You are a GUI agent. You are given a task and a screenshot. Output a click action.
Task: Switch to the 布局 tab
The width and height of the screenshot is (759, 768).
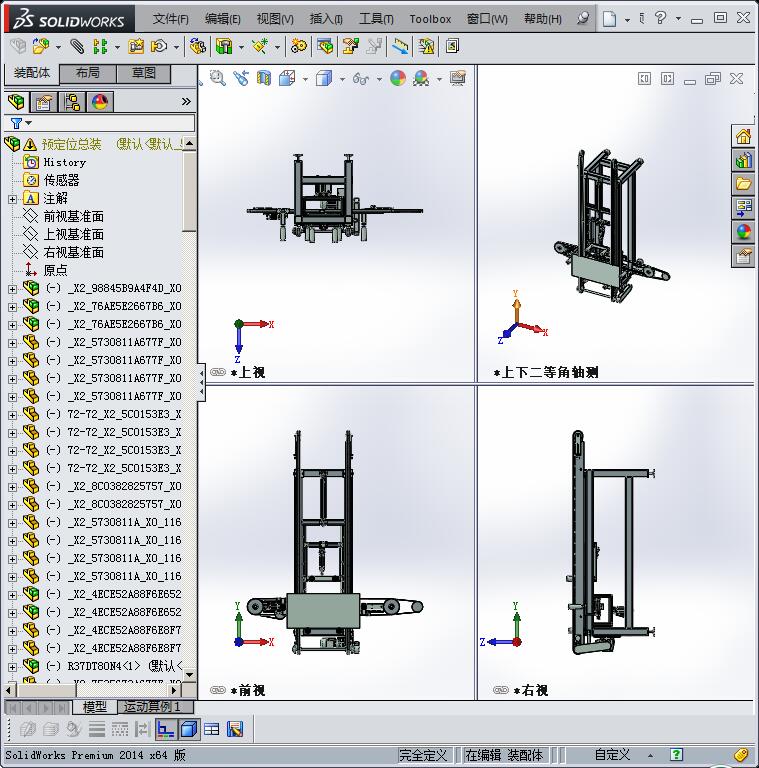point(88,73)
